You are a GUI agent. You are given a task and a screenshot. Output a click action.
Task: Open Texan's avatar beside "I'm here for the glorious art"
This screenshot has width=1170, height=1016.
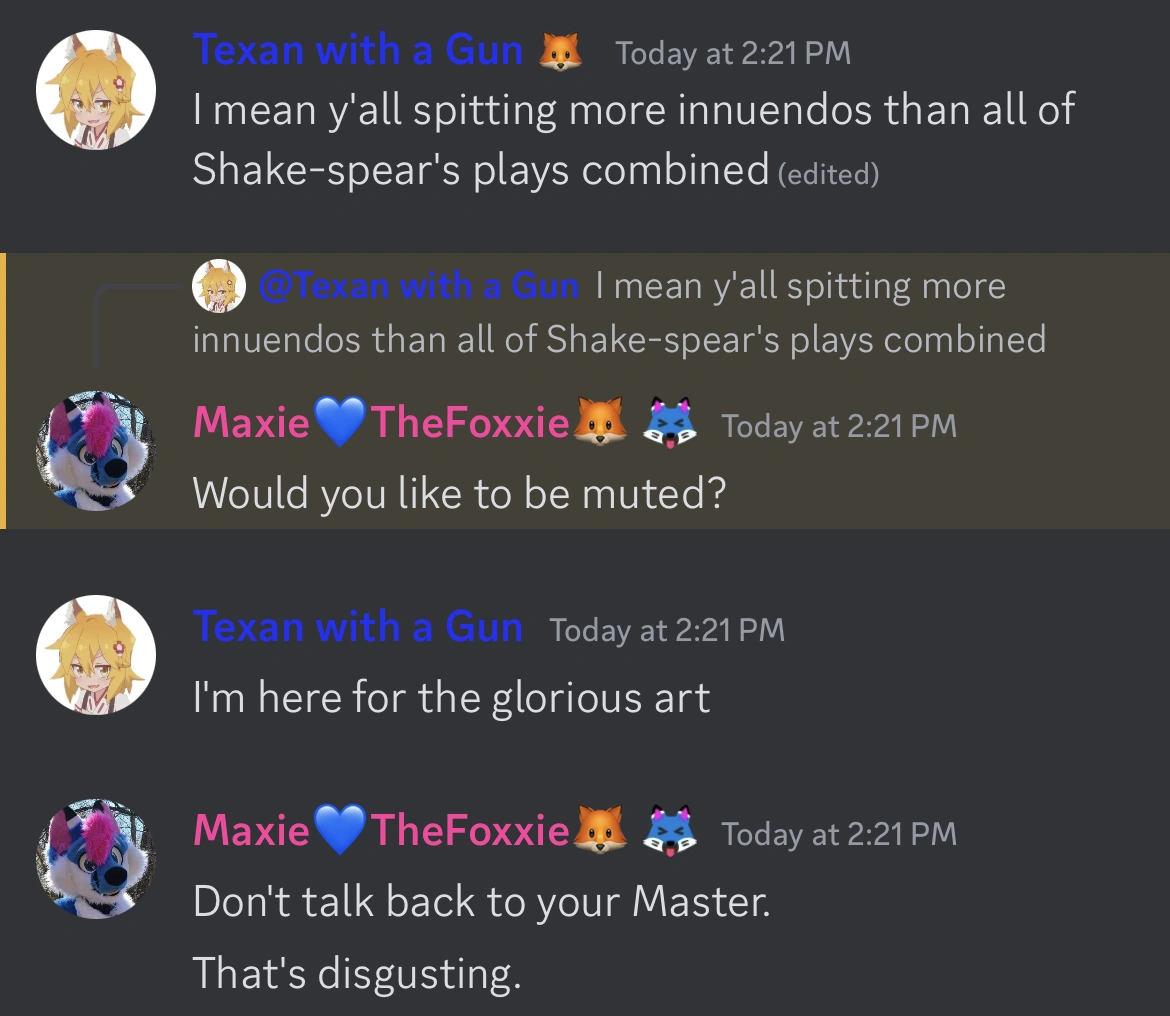point(96,655)
